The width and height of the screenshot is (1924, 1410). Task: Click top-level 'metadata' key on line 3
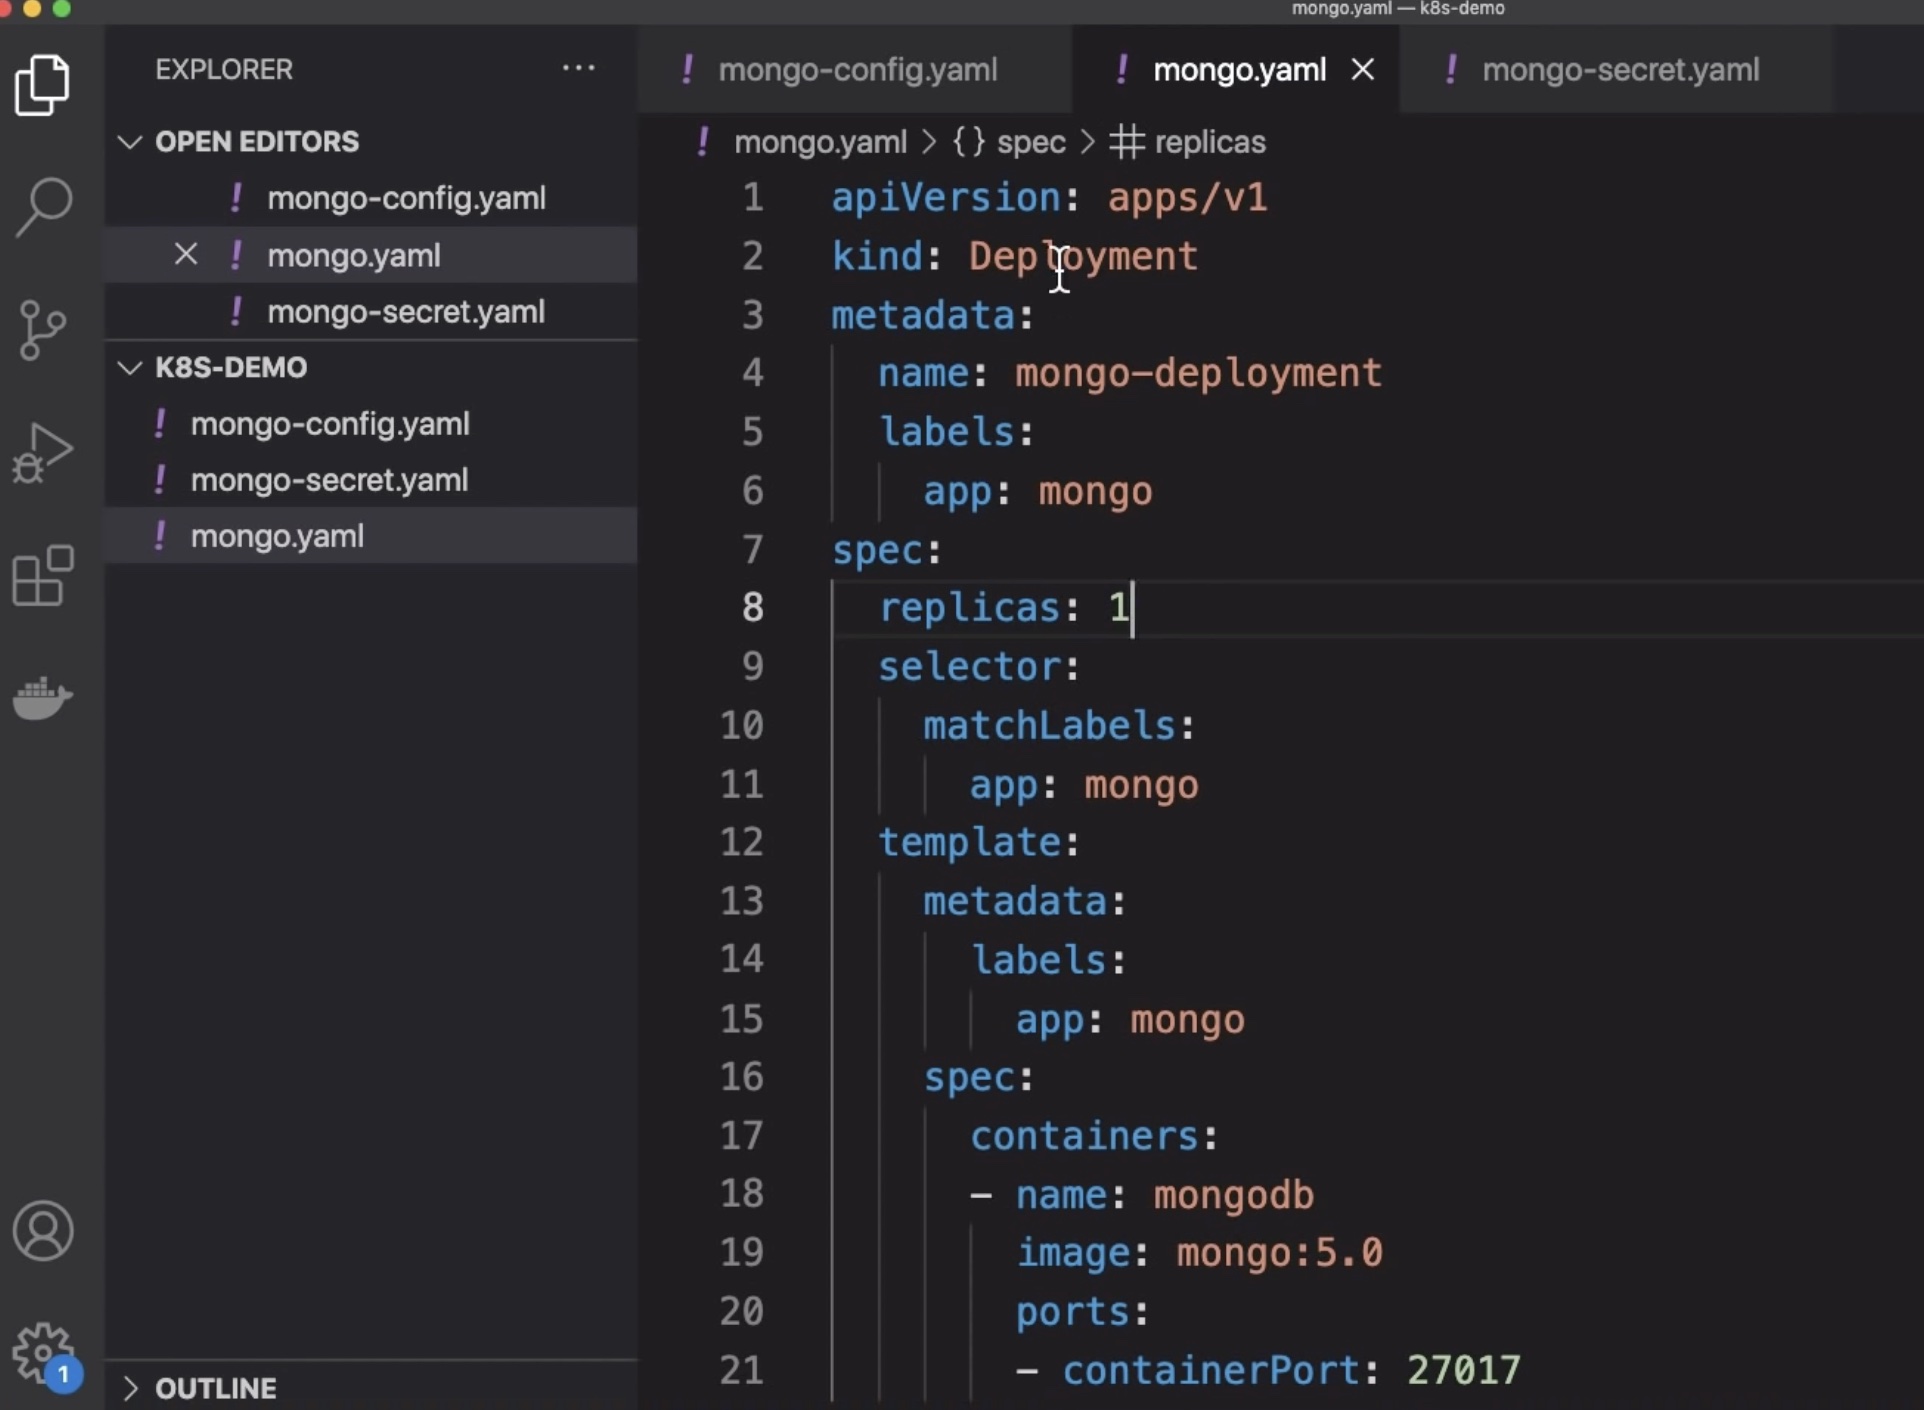click(923, 316)
